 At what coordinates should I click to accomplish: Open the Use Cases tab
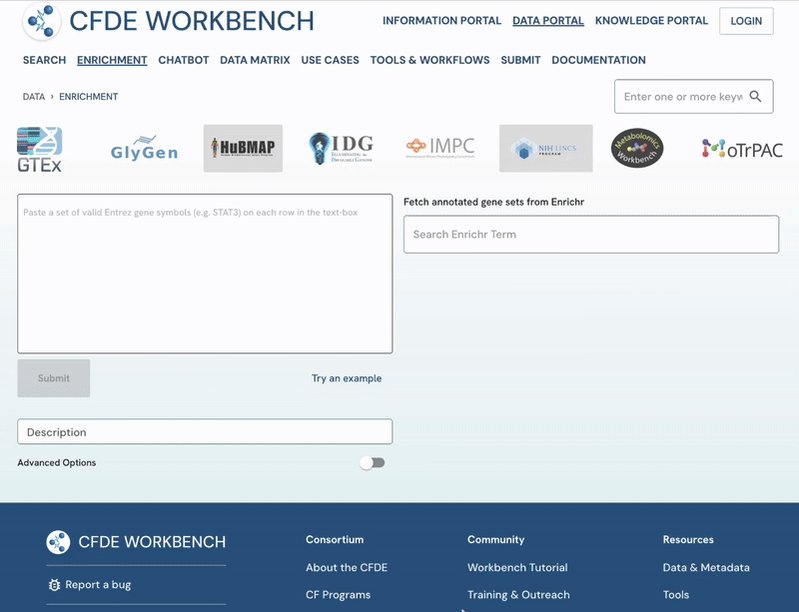330,60
